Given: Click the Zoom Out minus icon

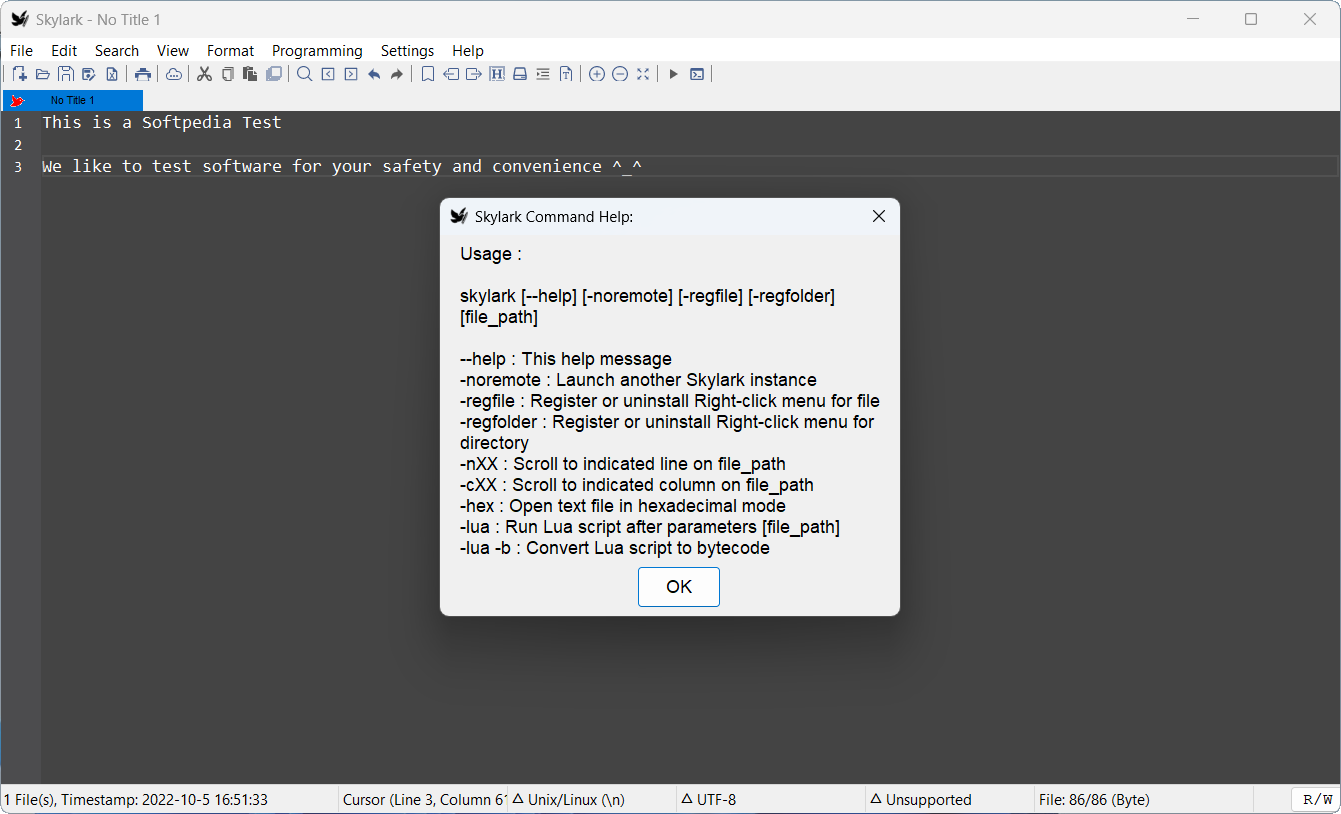Looking at the screenshot, I should (620, 74).
